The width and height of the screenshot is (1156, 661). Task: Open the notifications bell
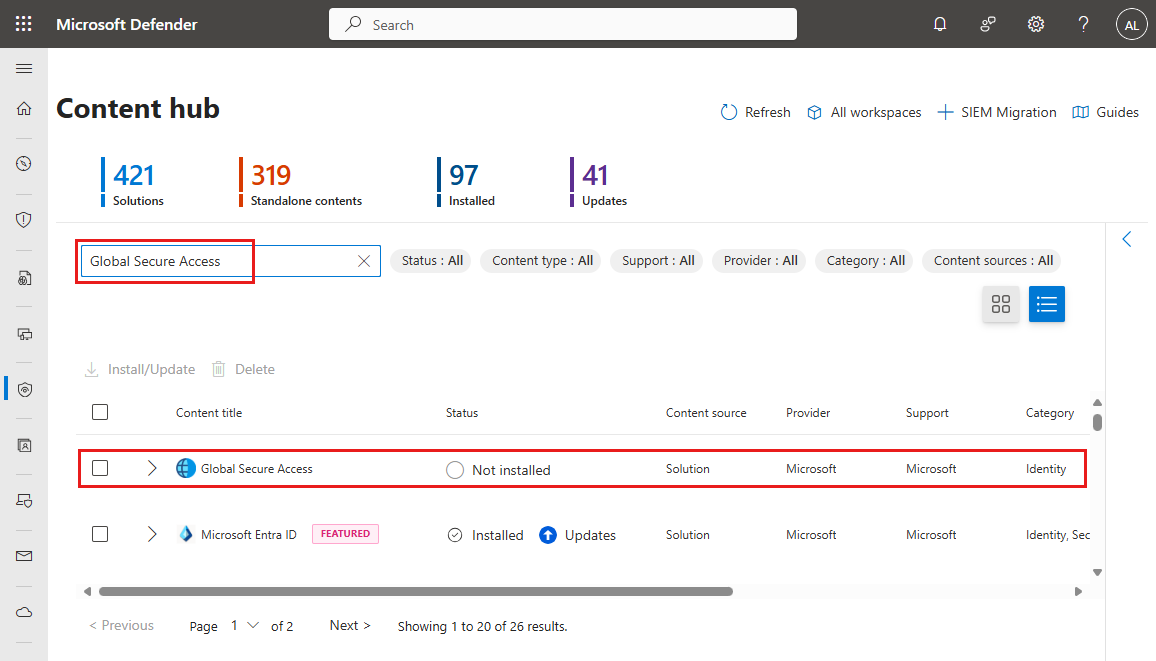click(x=939, y=24)
